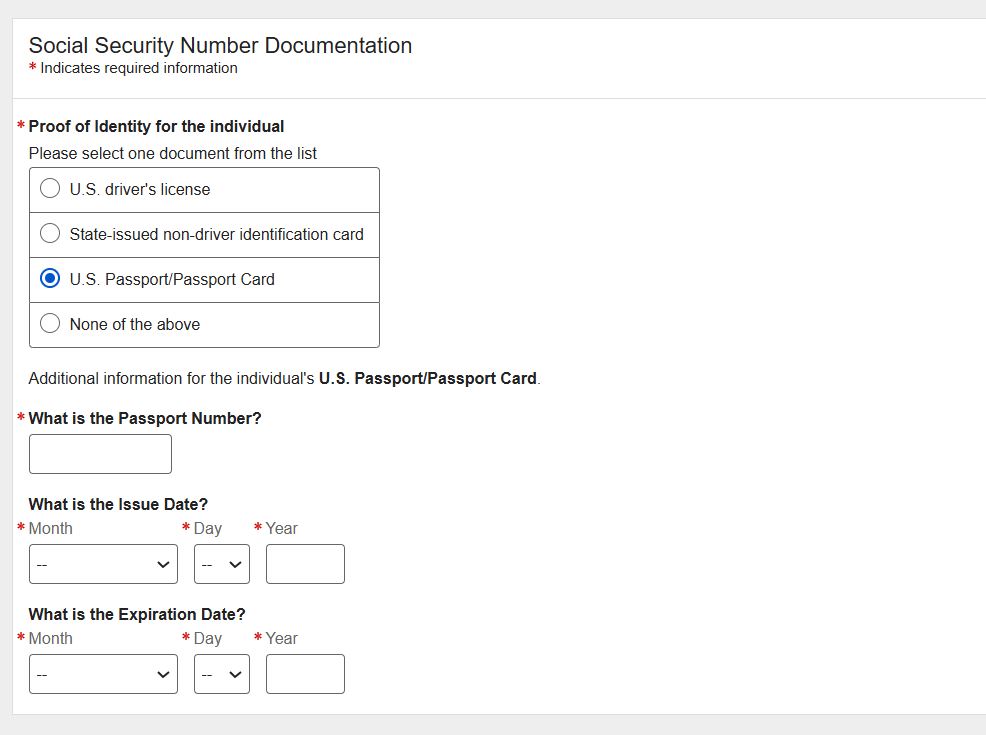Screen dimensions: 986x735
Task: Expand the Expiration Date Day dropdown
Action: [x=222, y=674]
